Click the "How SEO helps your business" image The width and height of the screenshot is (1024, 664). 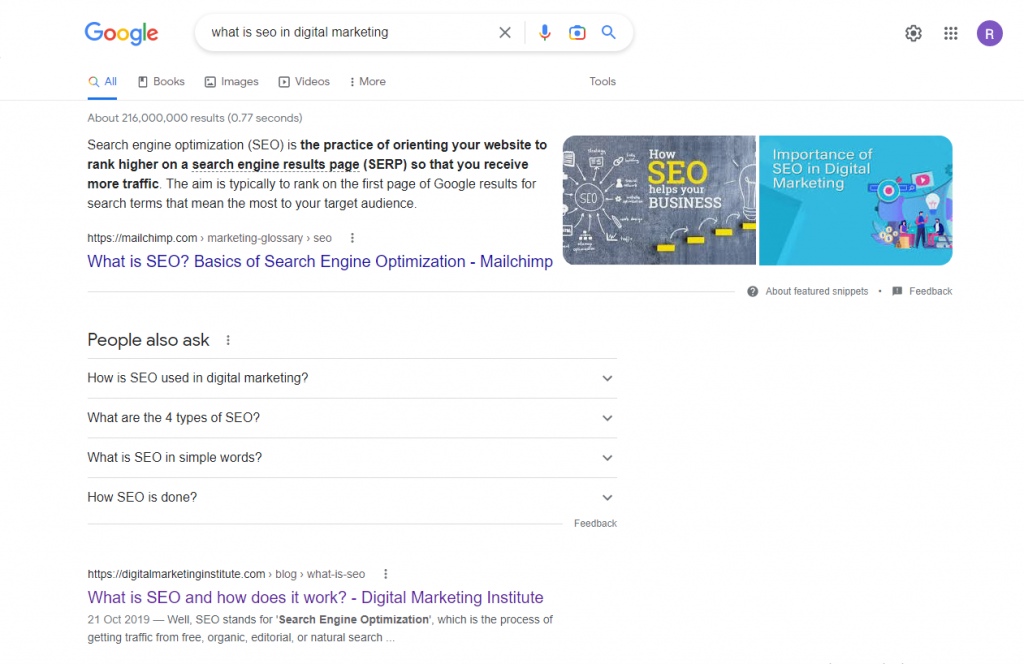[659, 200]
